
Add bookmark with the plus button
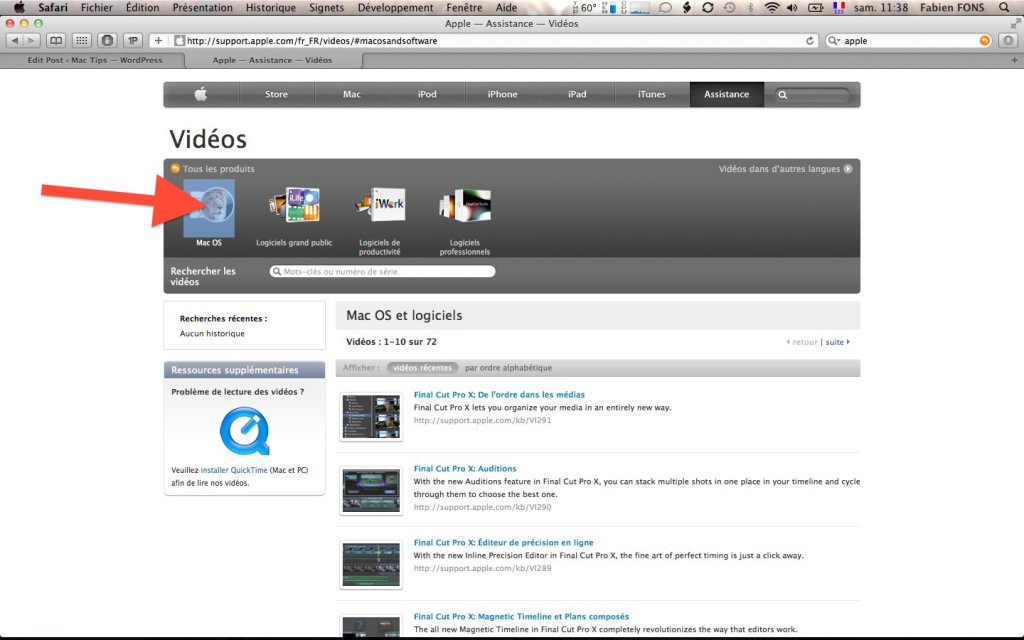coord(158,40)
